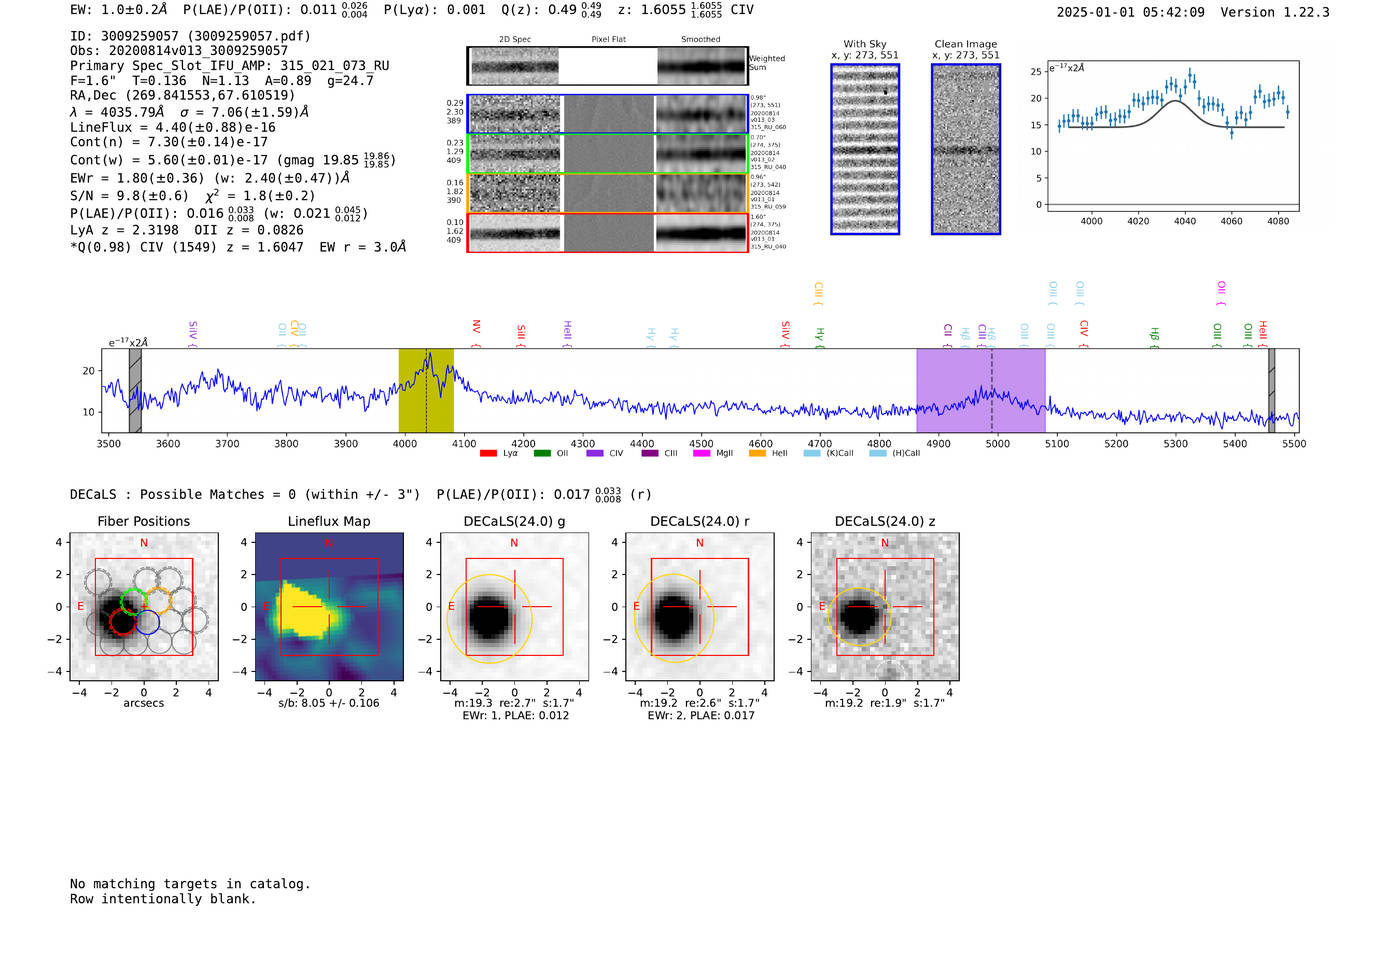Click the red CIV line marker near 5150
Image resolution: width=1400 pixels, height=953 pixels.
pos(1084,333)
